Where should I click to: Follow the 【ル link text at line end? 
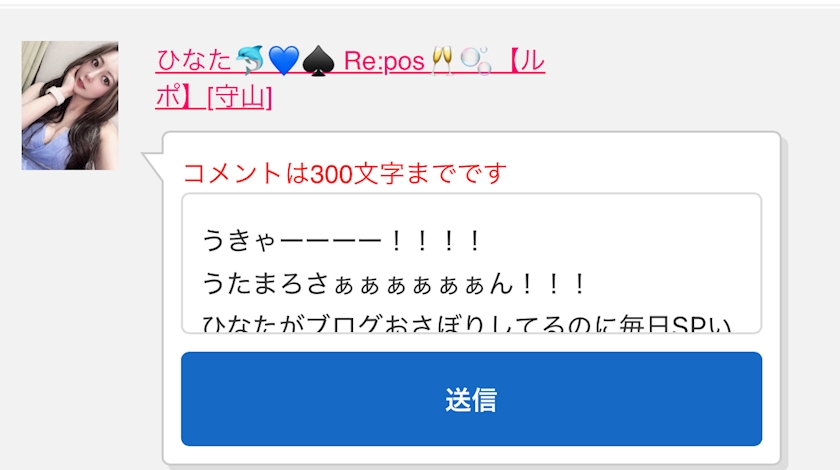click(x=526, y=61)
